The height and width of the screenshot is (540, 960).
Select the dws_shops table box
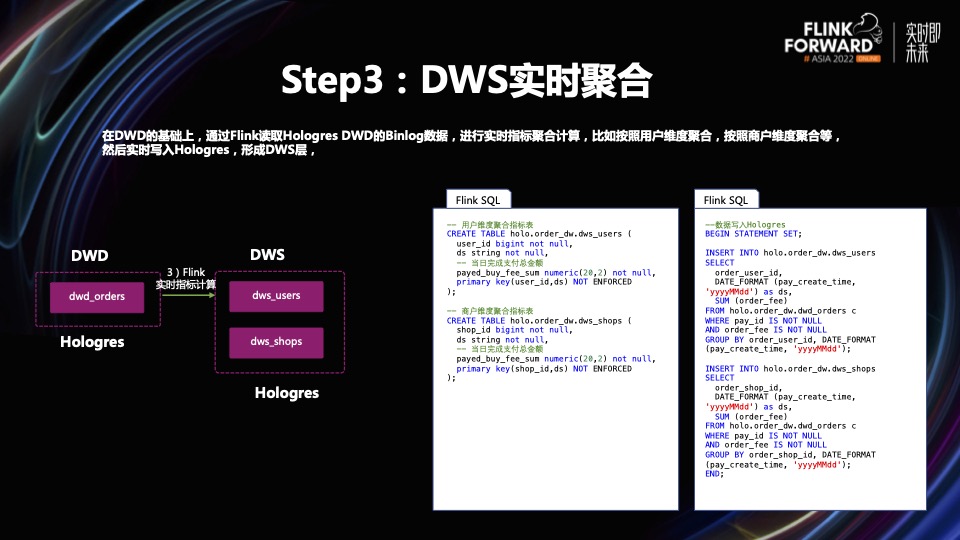tap(276, 342)
